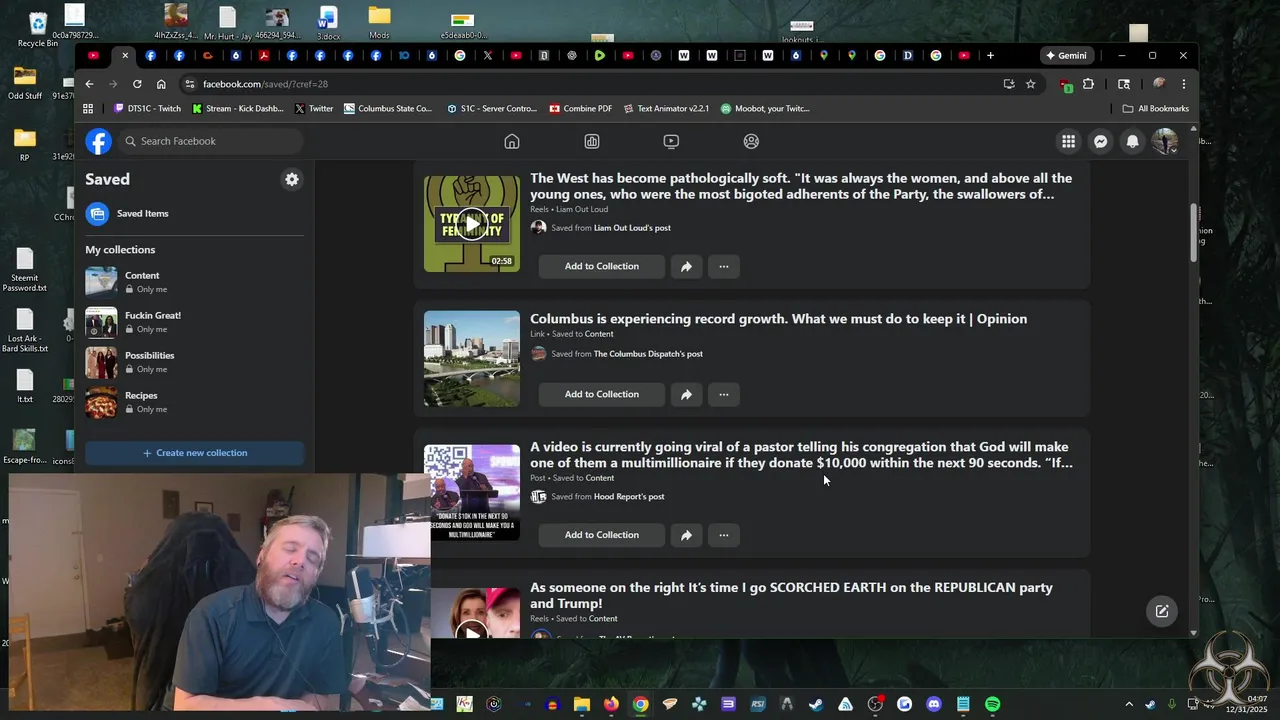Open DTS1C - Twitch bookmark

(146, 108)
